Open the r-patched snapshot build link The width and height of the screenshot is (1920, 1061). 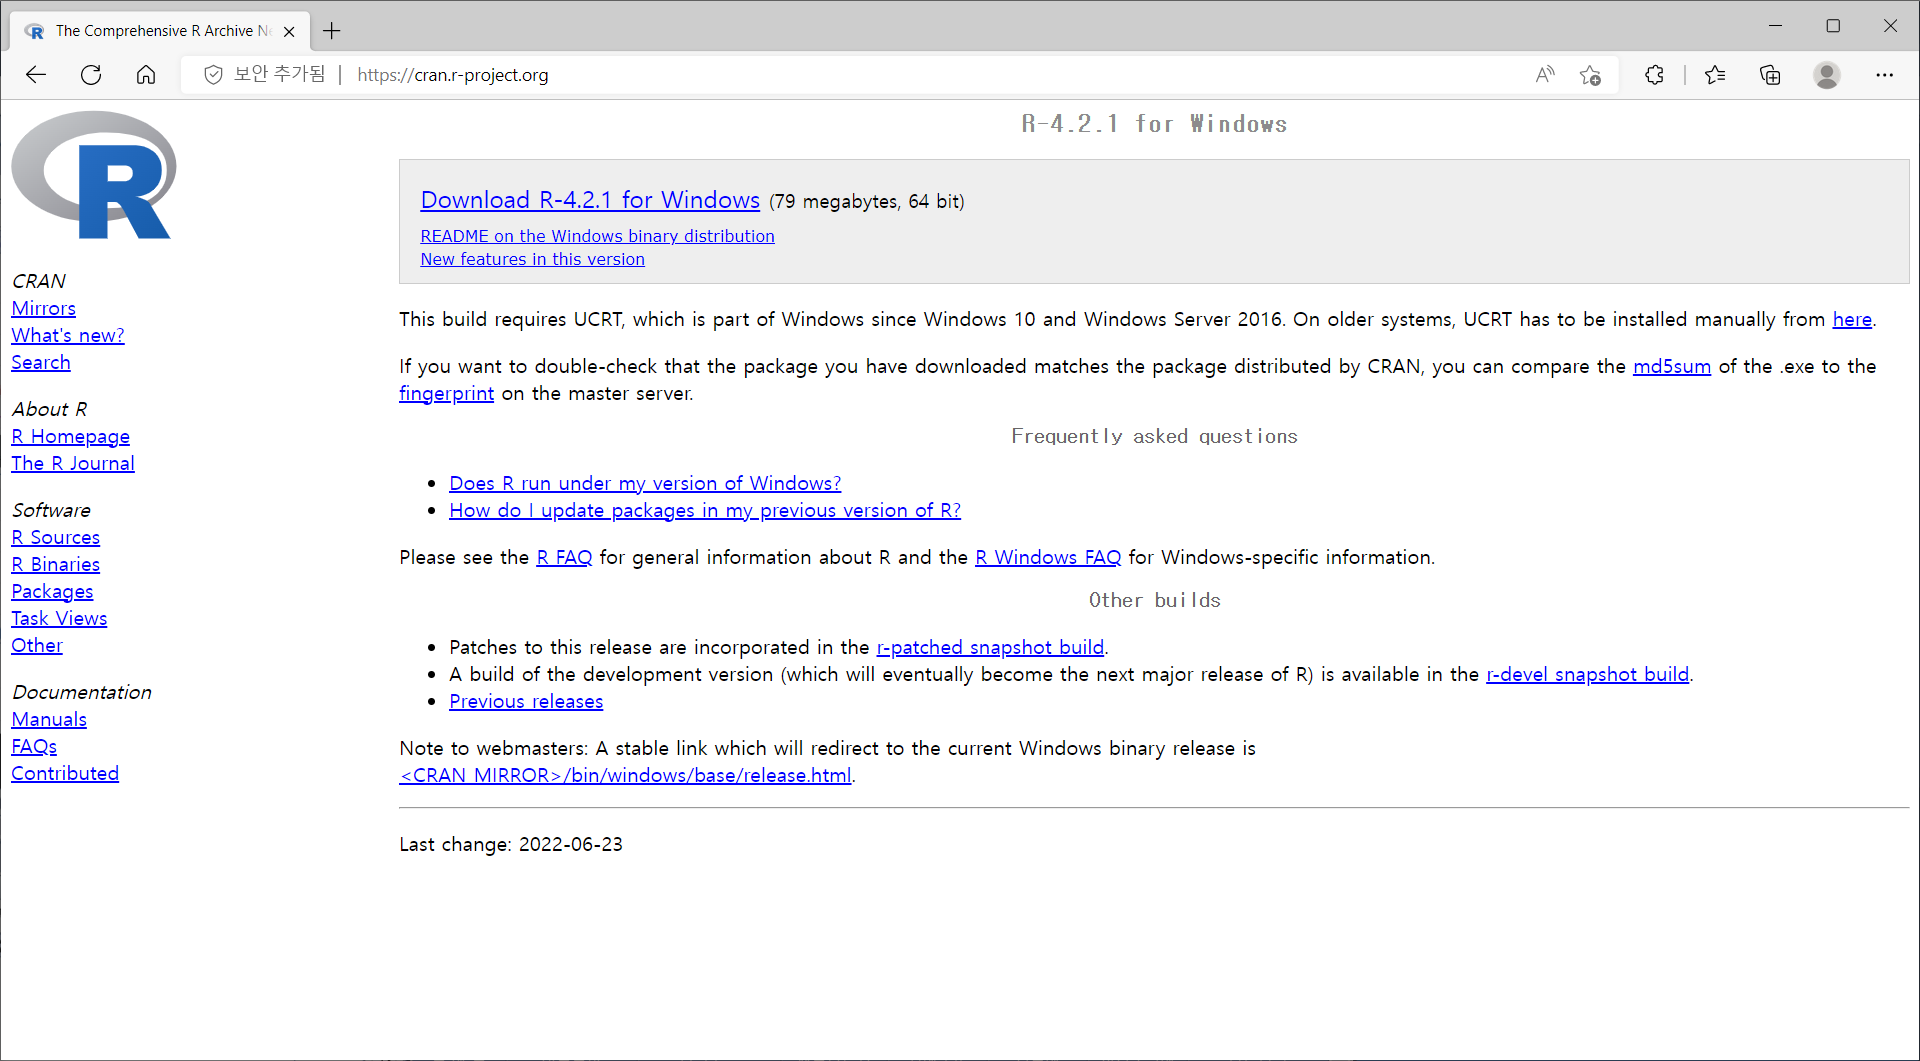click(x=990, y=647)
